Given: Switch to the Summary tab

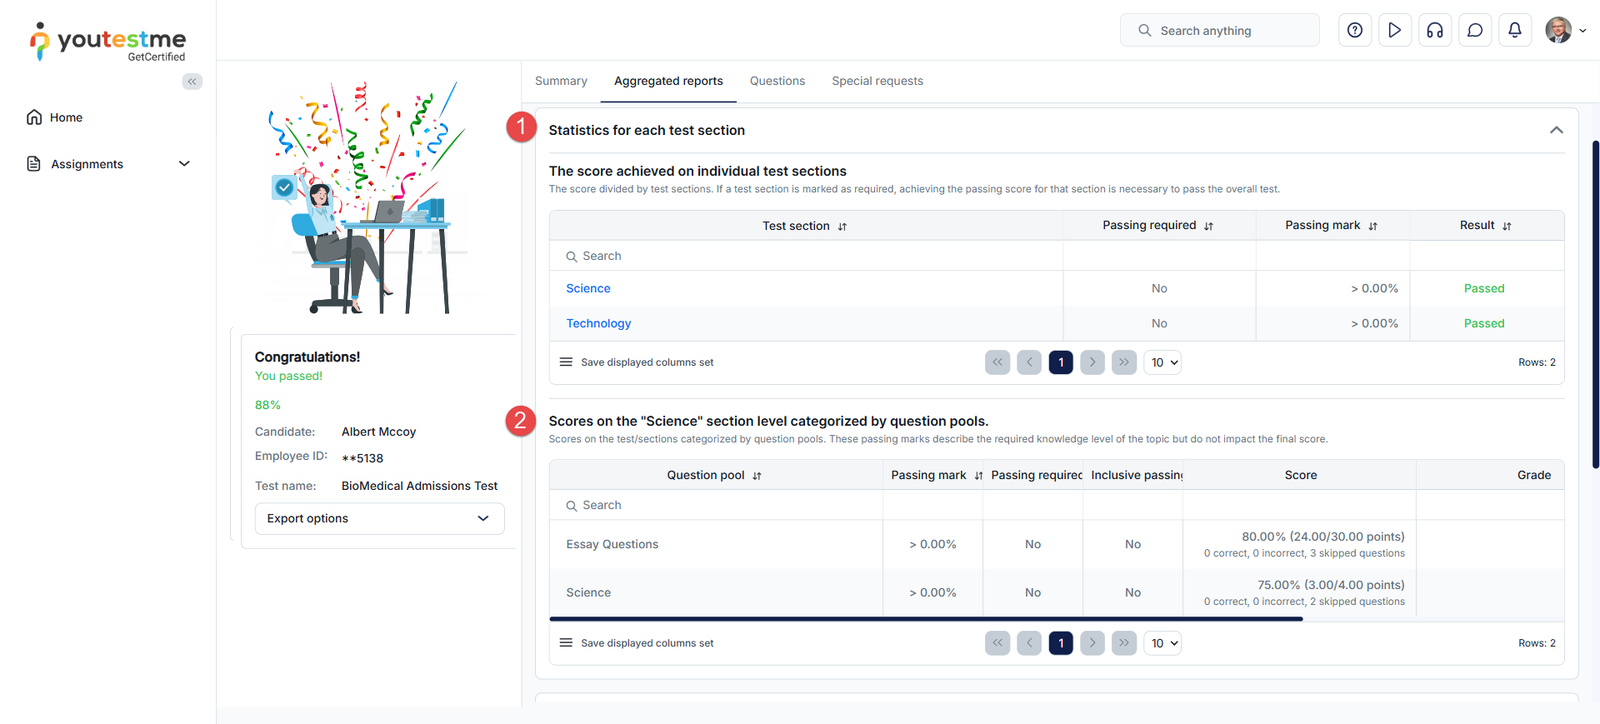Looking at the screenshot, I should coord(561,81).
